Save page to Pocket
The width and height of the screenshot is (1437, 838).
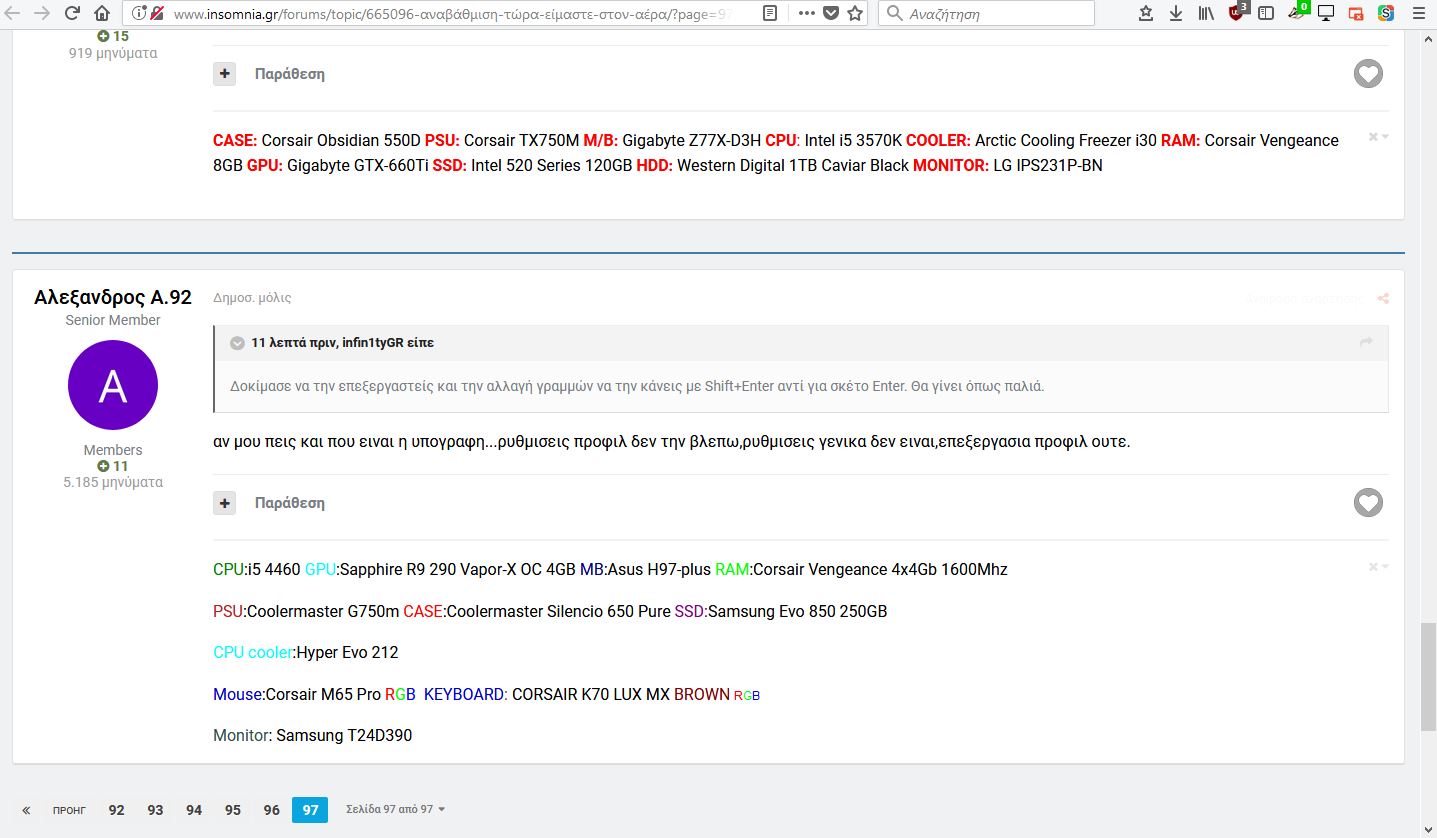click(x=831, y=13)
